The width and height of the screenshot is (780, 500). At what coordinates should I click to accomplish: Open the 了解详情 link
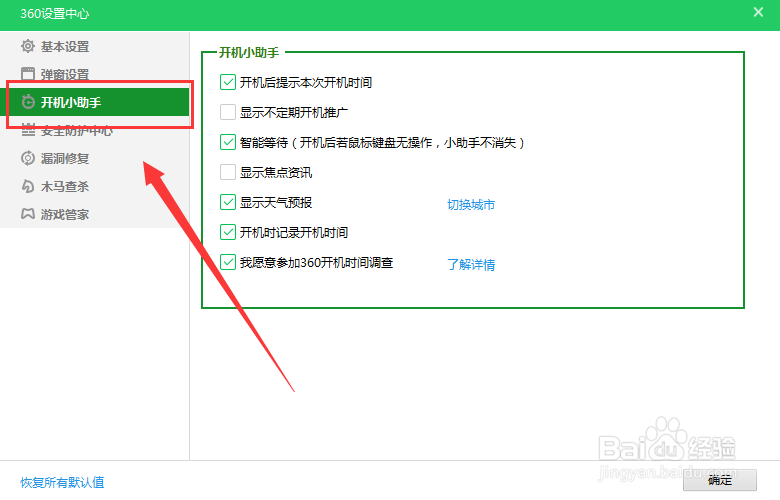(x=471, y=264)
